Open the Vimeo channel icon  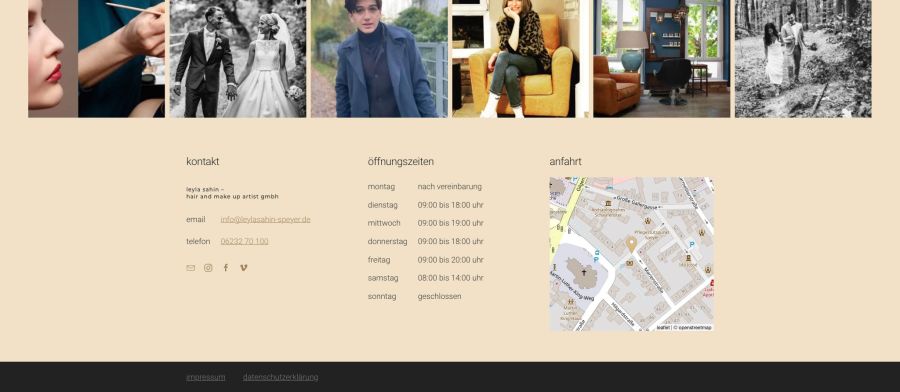[243, 267]
